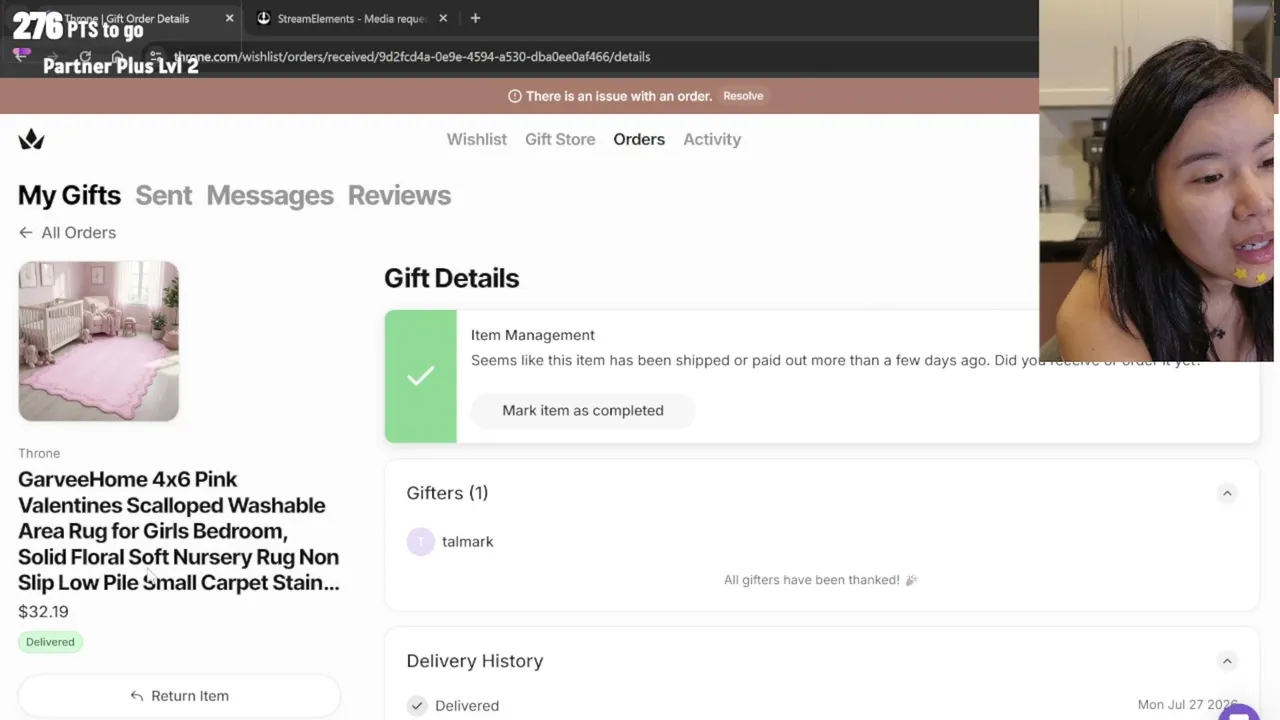The height and width of the screenshot is (720, 1280).
Task: Click the browser home button
Action: point(118,57)
